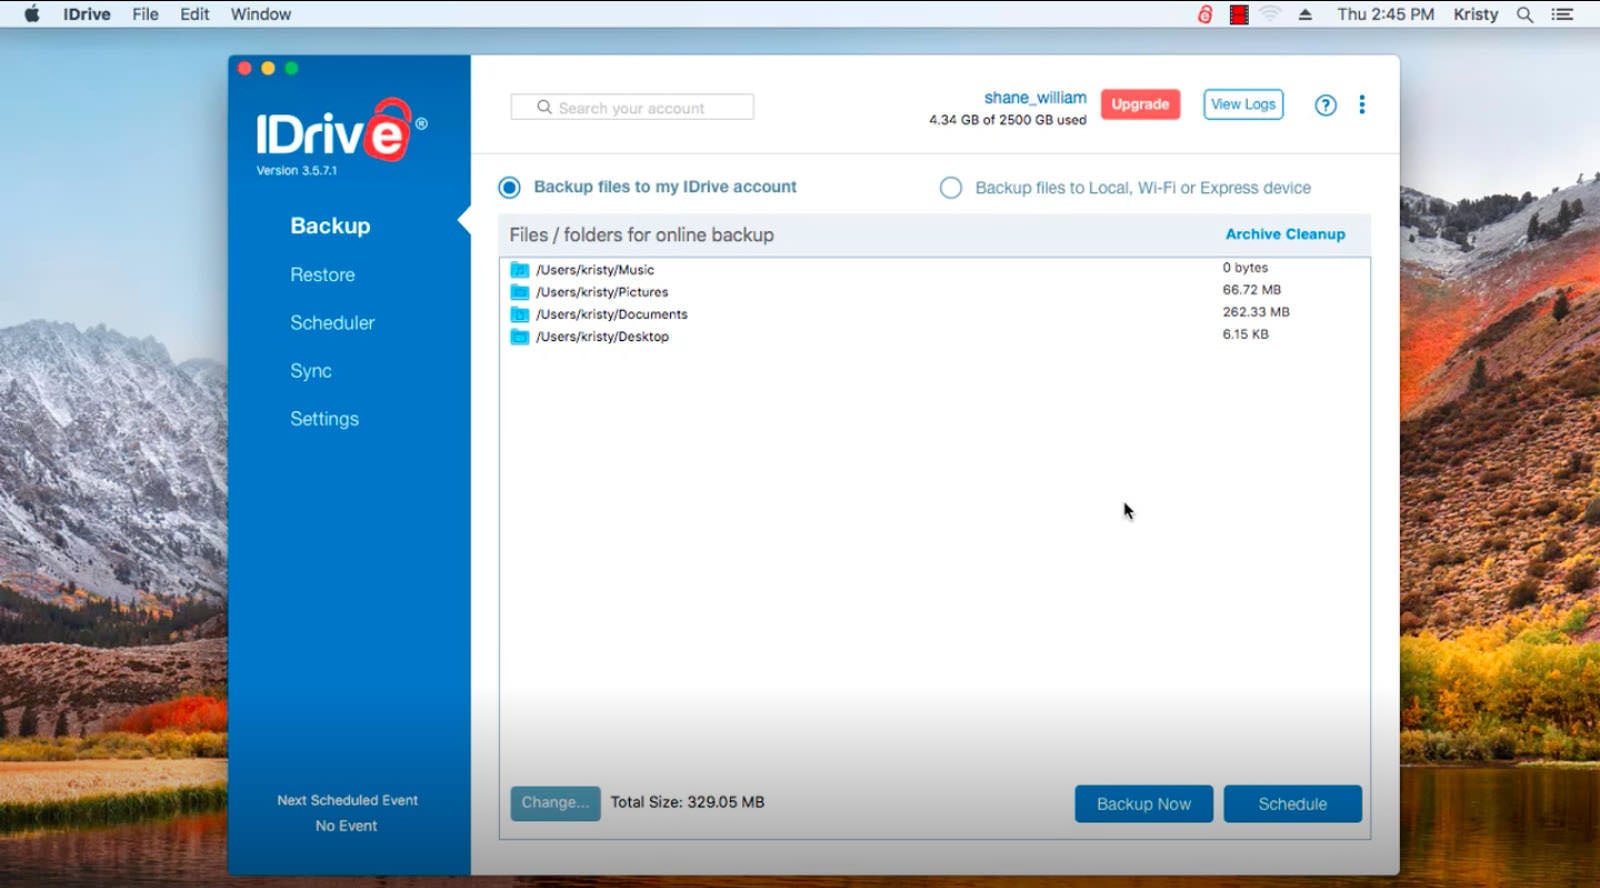Select Backup files to my IDrive account

click(509, 187)
